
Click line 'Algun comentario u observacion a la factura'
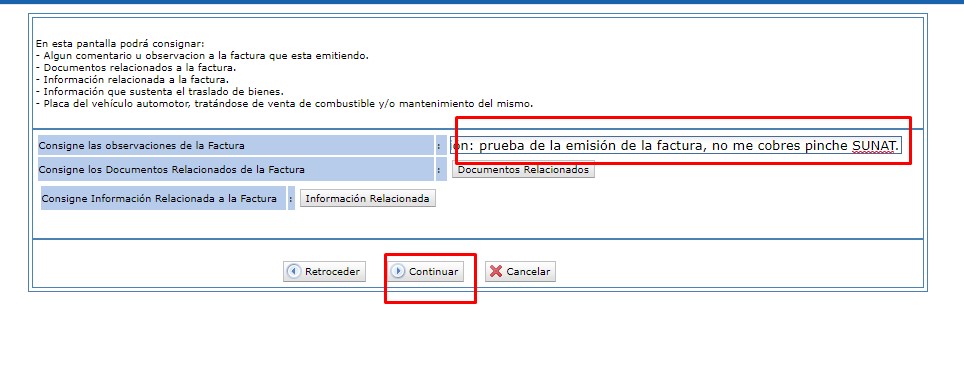click(202, 55)
